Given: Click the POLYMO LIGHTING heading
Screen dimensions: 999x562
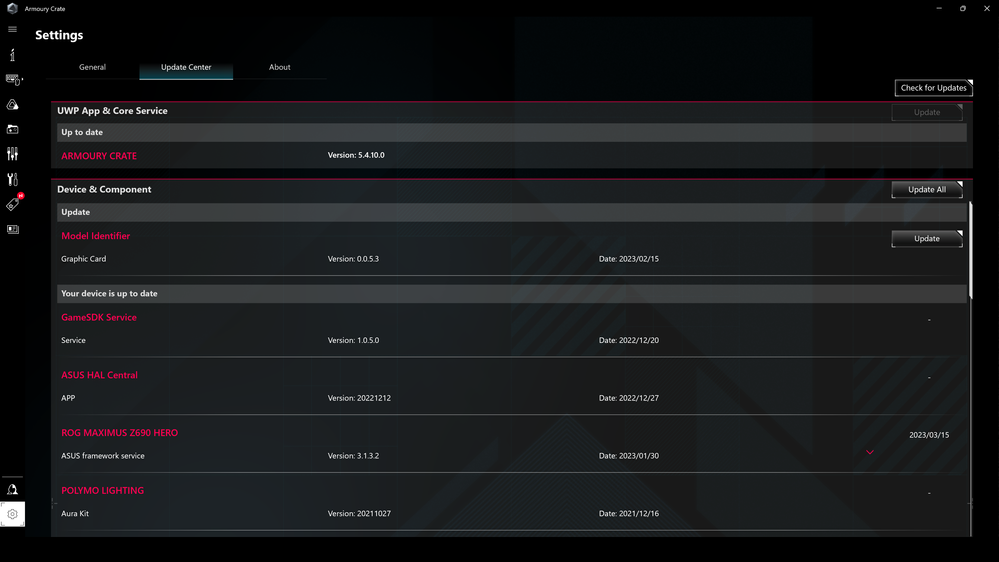Looking at the screenshot, I should pyautogui.click(x=103, y=491).
